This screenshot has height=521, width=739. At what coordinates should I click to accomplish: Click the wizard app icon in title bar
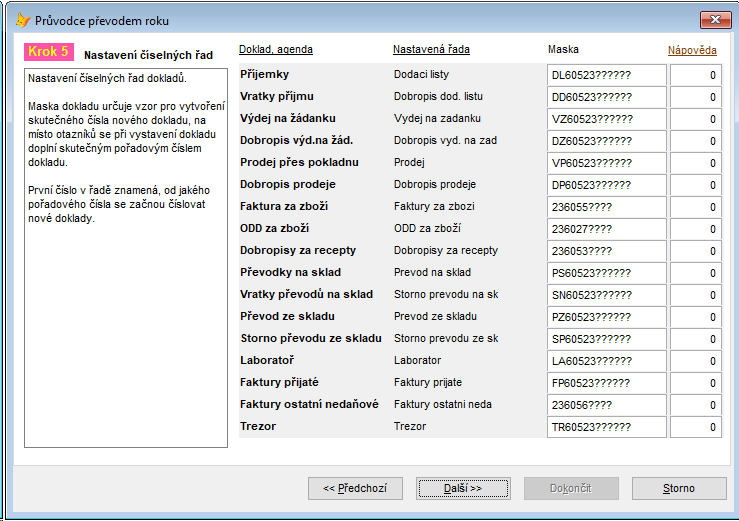pos(23,20)
